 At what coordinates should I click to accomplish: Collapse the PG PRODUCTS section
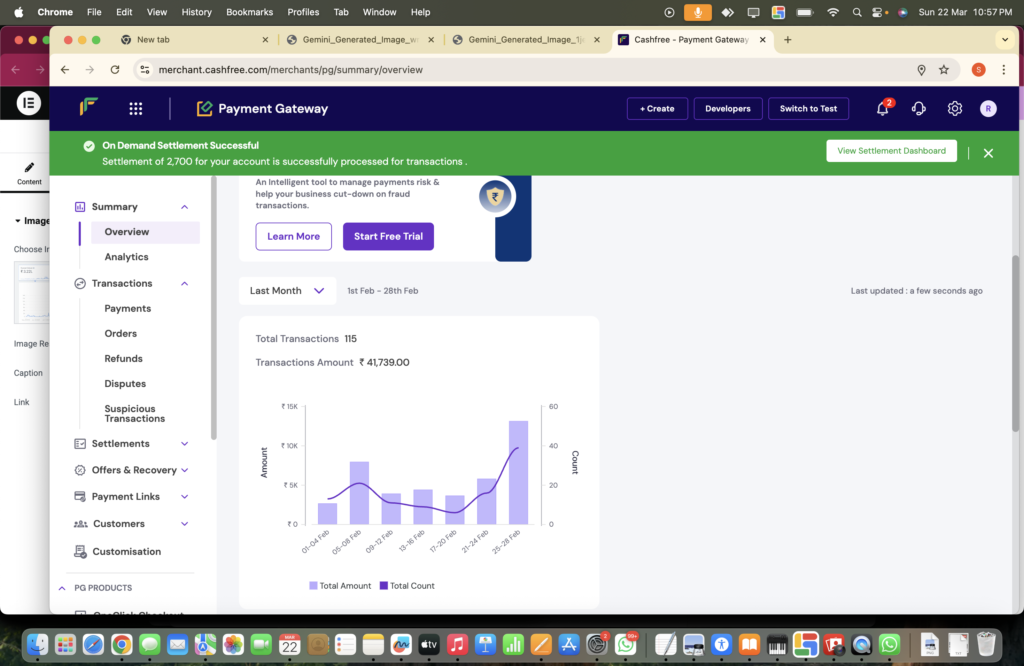pyautogui.click(x=62, y=588)
